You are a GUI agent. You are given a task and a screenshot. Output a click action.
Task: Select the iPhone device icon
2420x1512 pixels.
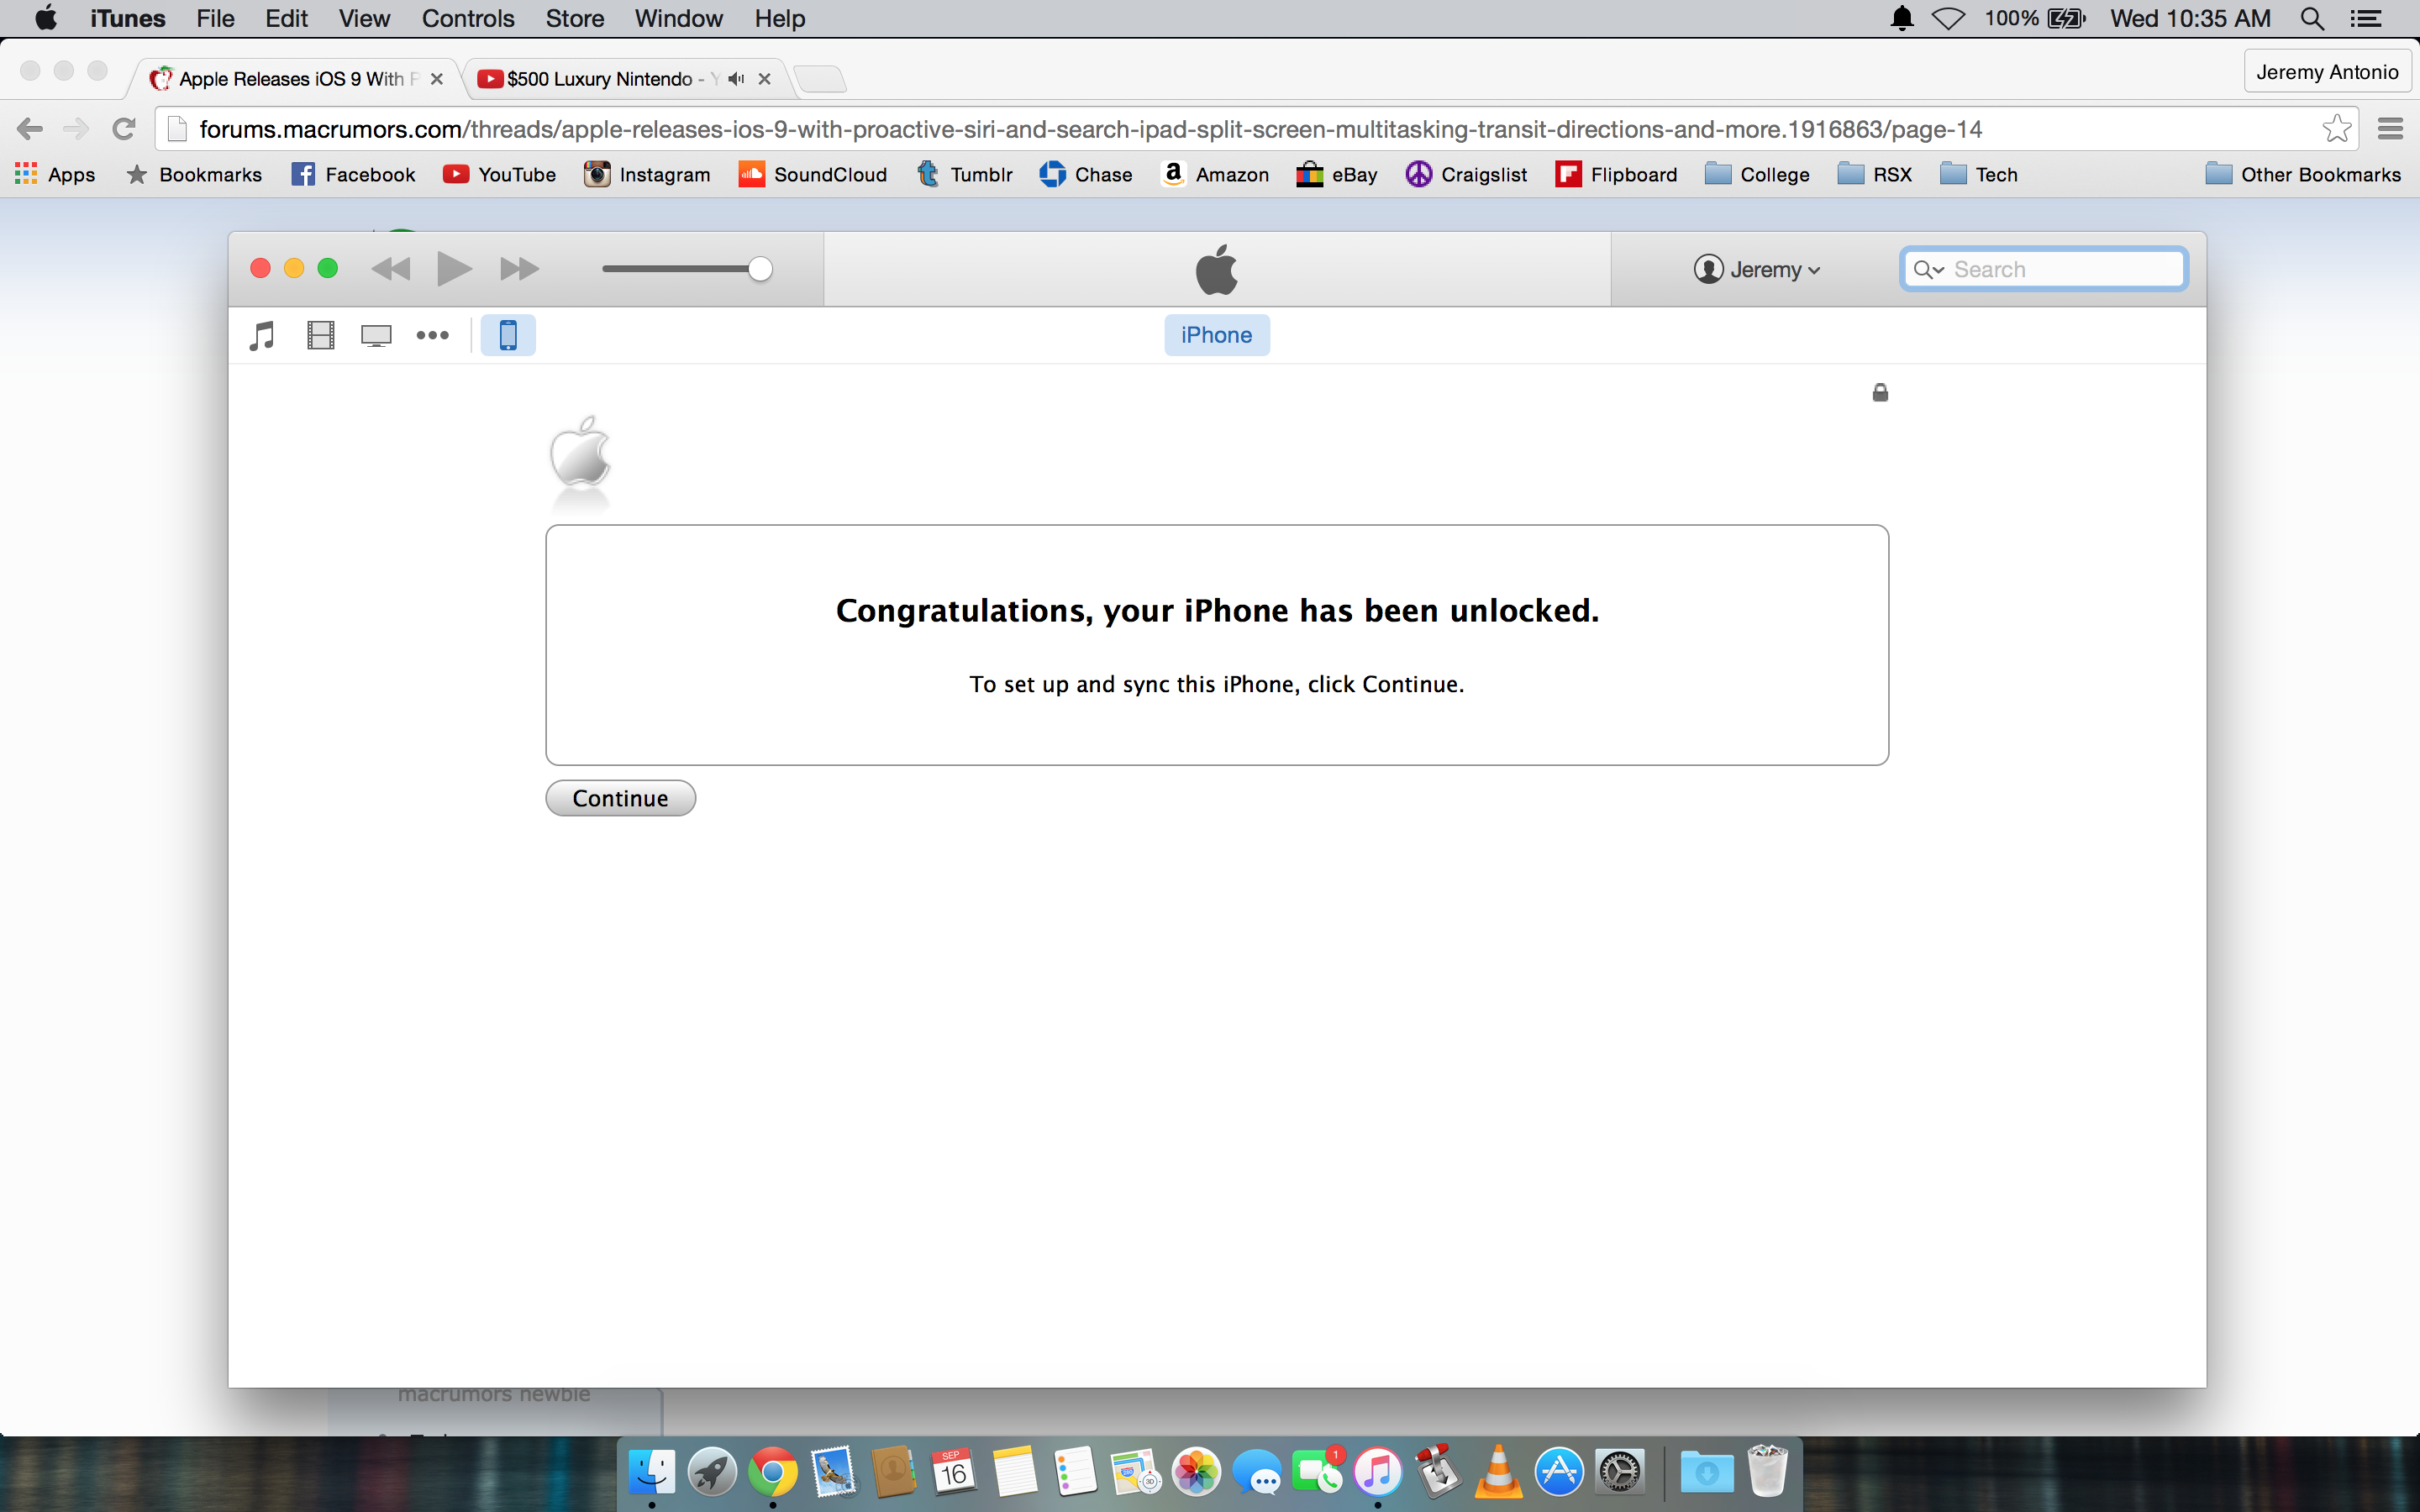click(x=508, y=335)
